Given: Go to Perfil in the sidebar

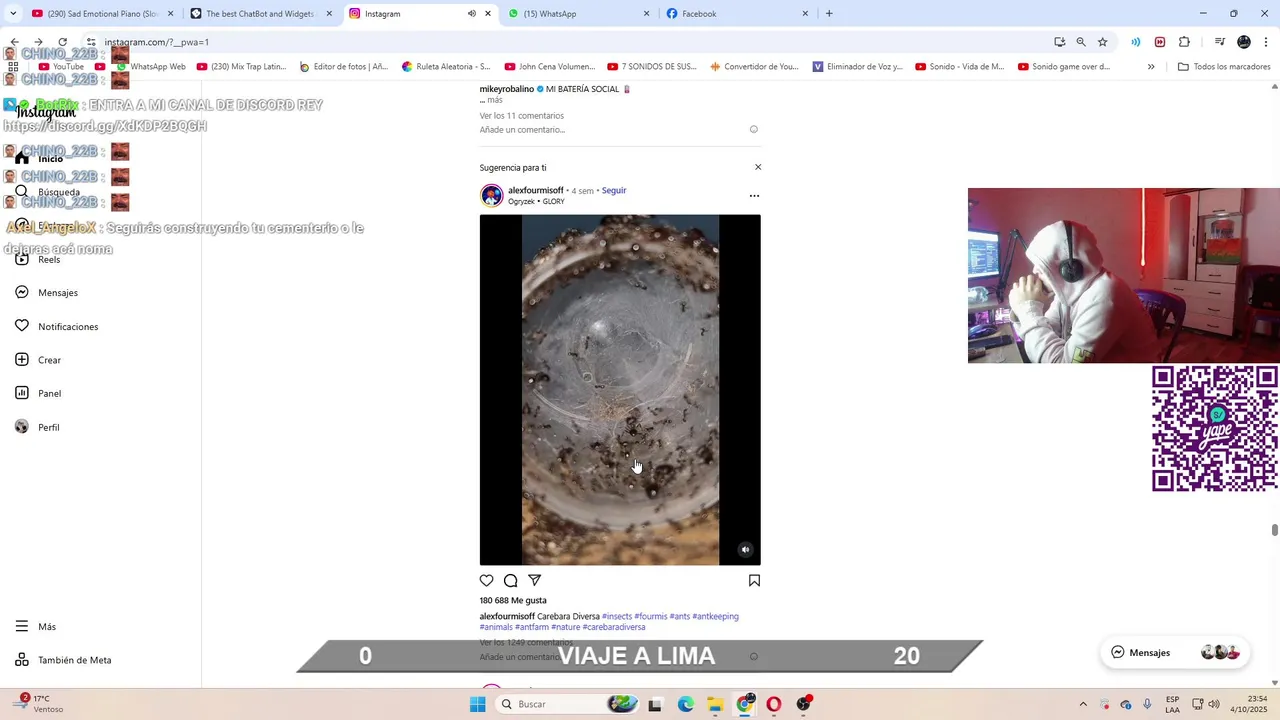Looking at the screenshot, I should [48, 427].
